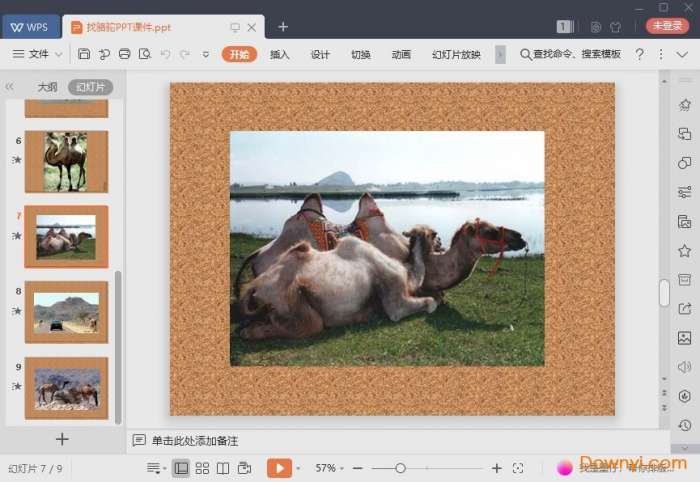Click the skin shirt icon in title bar

(616, 27)
